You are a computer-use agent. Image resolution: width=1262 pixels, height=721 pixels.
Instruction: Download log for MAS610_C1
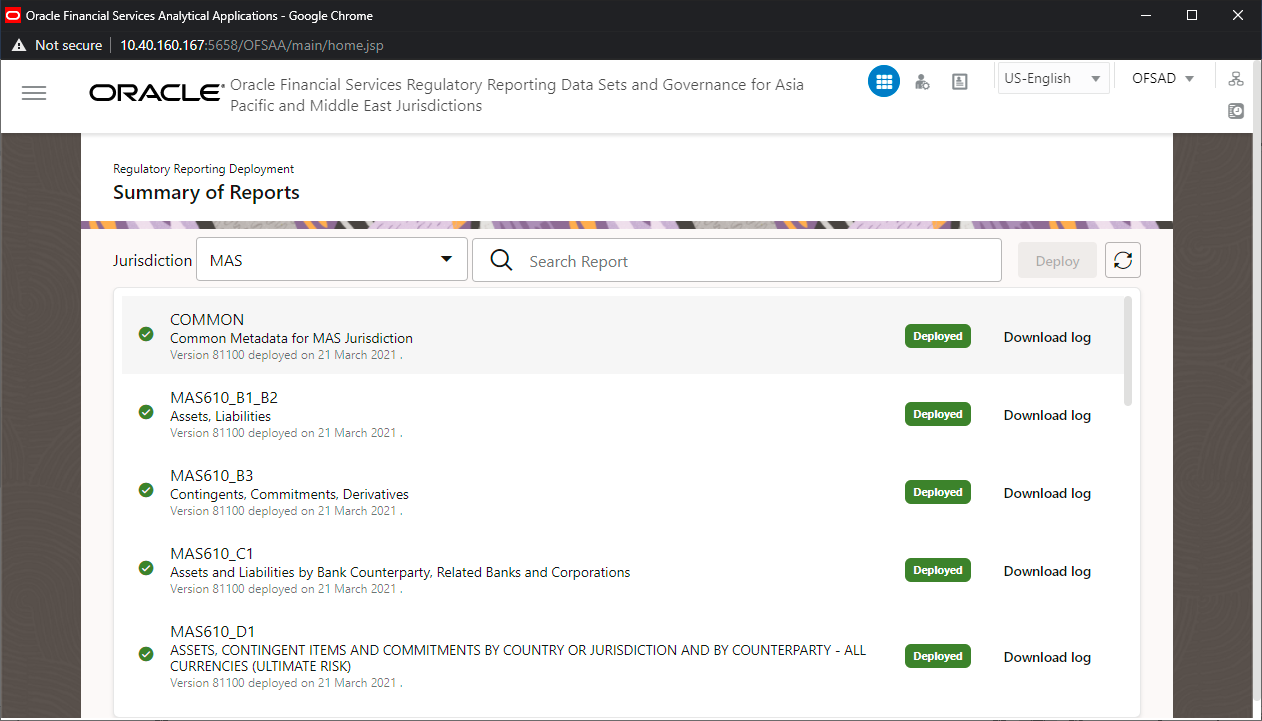(x=1047, y=571)
